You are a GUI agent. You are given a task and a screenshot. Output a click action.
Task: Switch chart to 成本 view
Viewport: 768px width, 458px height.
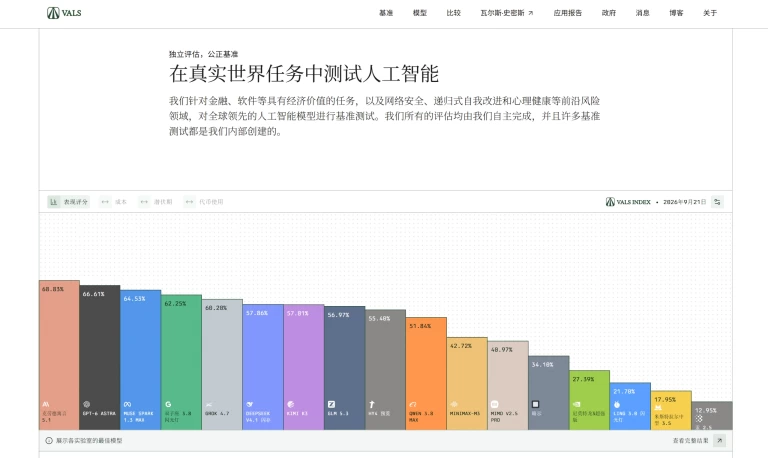114,202
